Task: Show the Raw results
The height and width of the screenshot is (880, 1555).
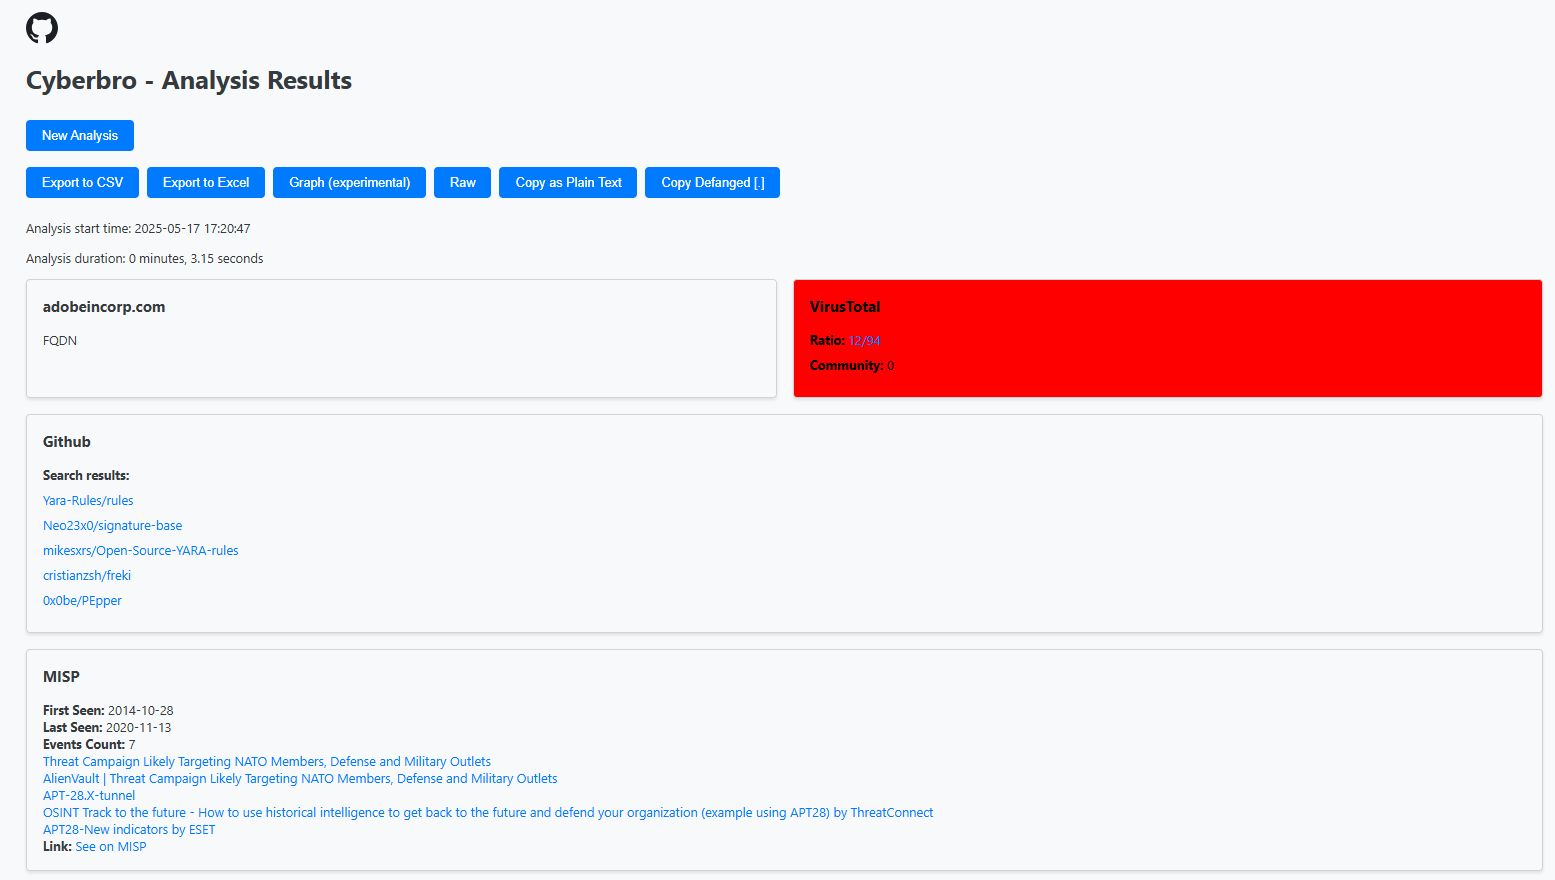Action: [462, 182]
